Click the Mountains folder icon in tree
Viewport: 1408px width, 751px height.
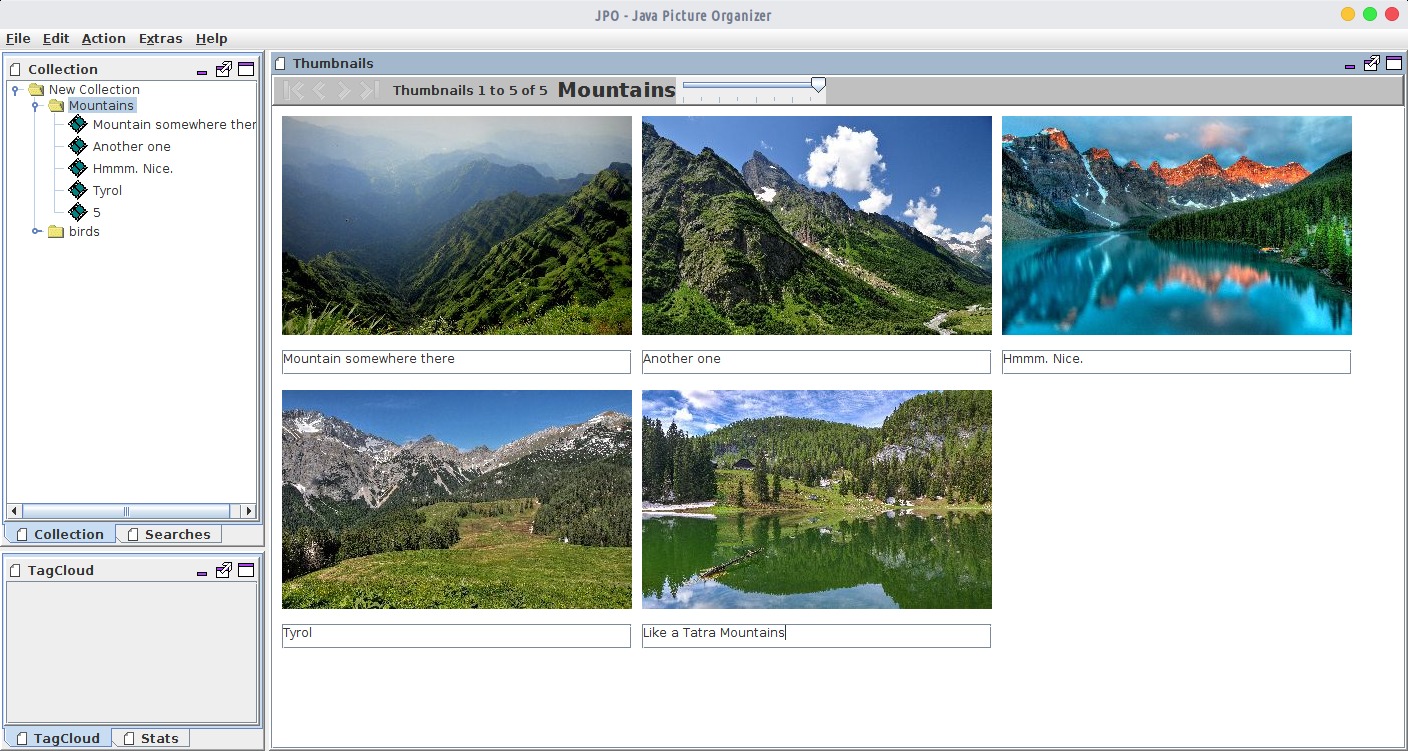coord(56,105)
